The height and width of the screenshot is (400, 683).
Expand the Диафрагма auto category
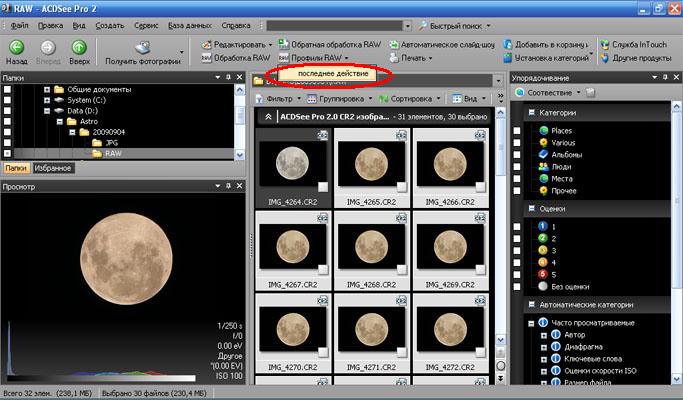pos(544,348)
